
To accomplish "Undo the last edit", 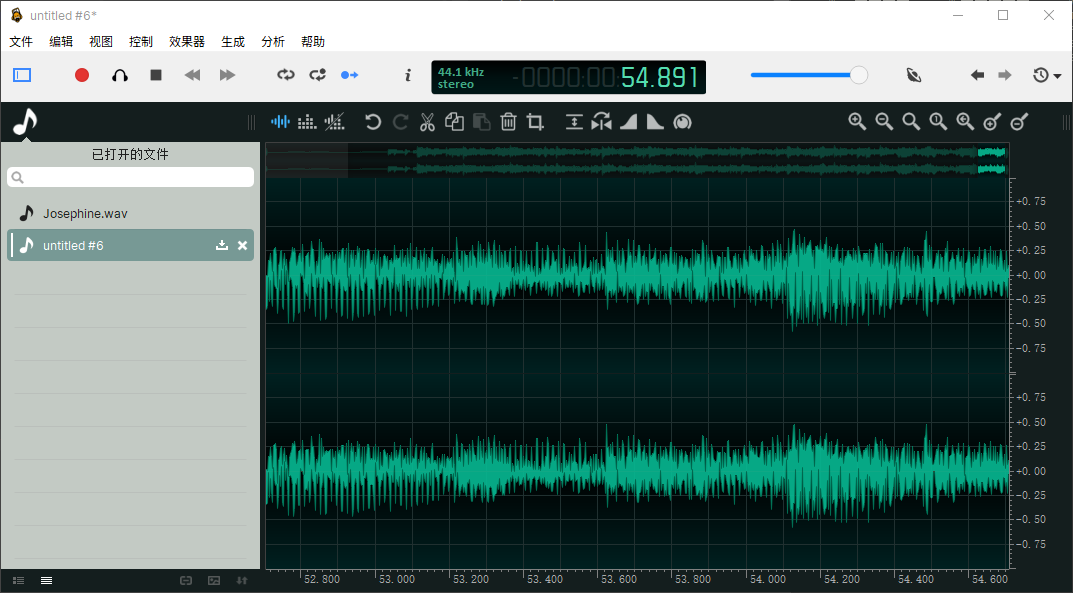I will (x=372, y=121).
